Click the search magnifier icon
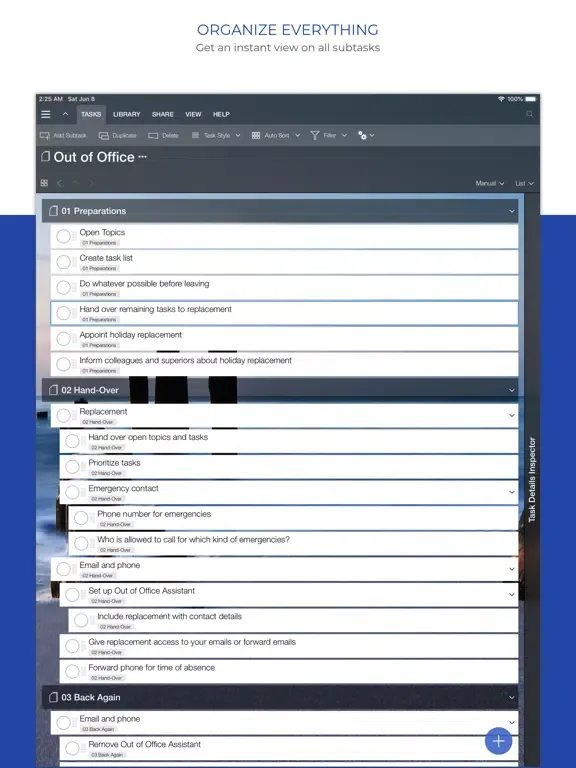Viewport: 576px width, 768px height. pos(529,114)
